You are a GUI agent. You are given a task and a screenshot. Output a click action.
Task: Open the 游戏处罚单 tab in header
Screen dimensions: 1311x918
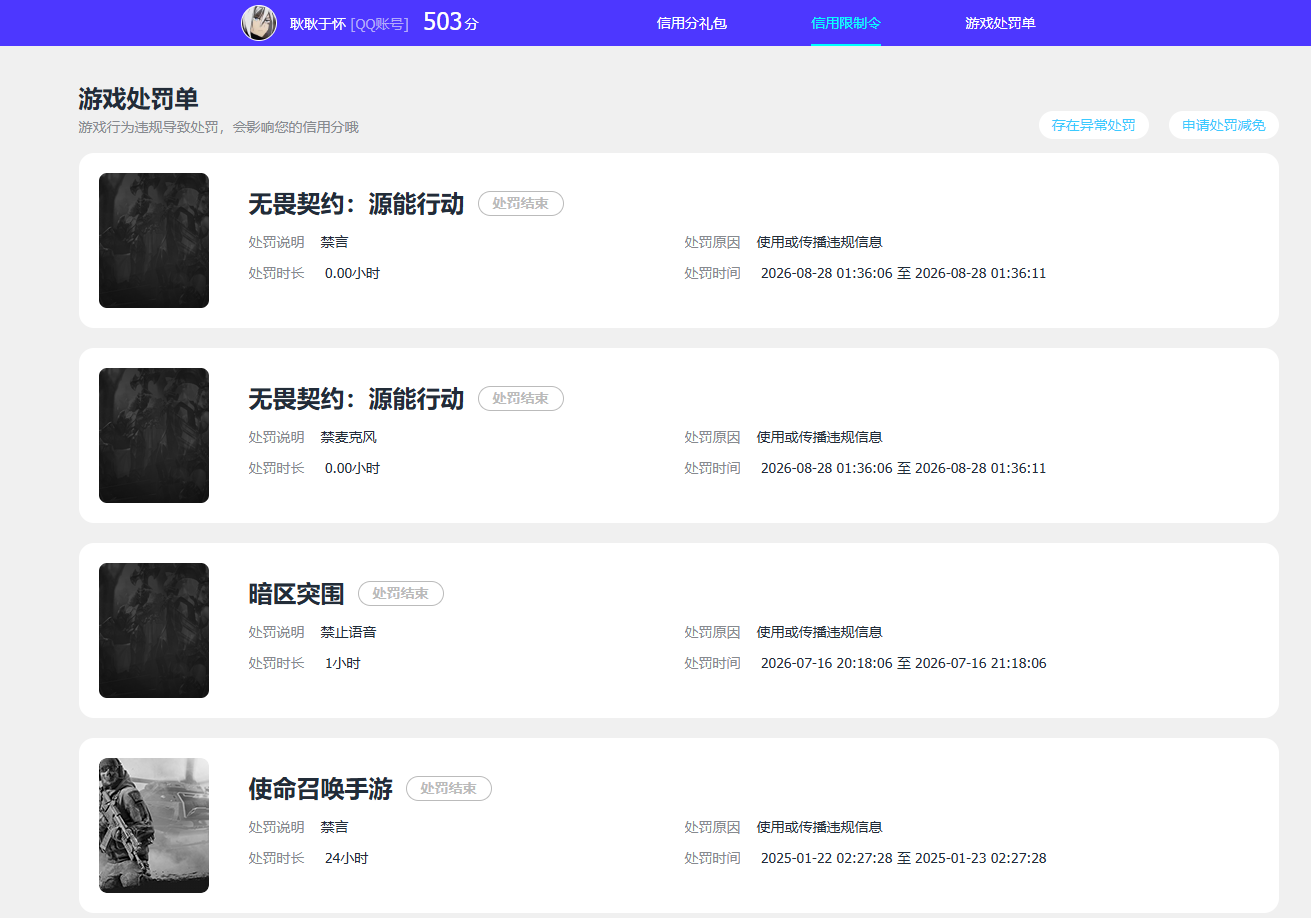(1000, 23)
